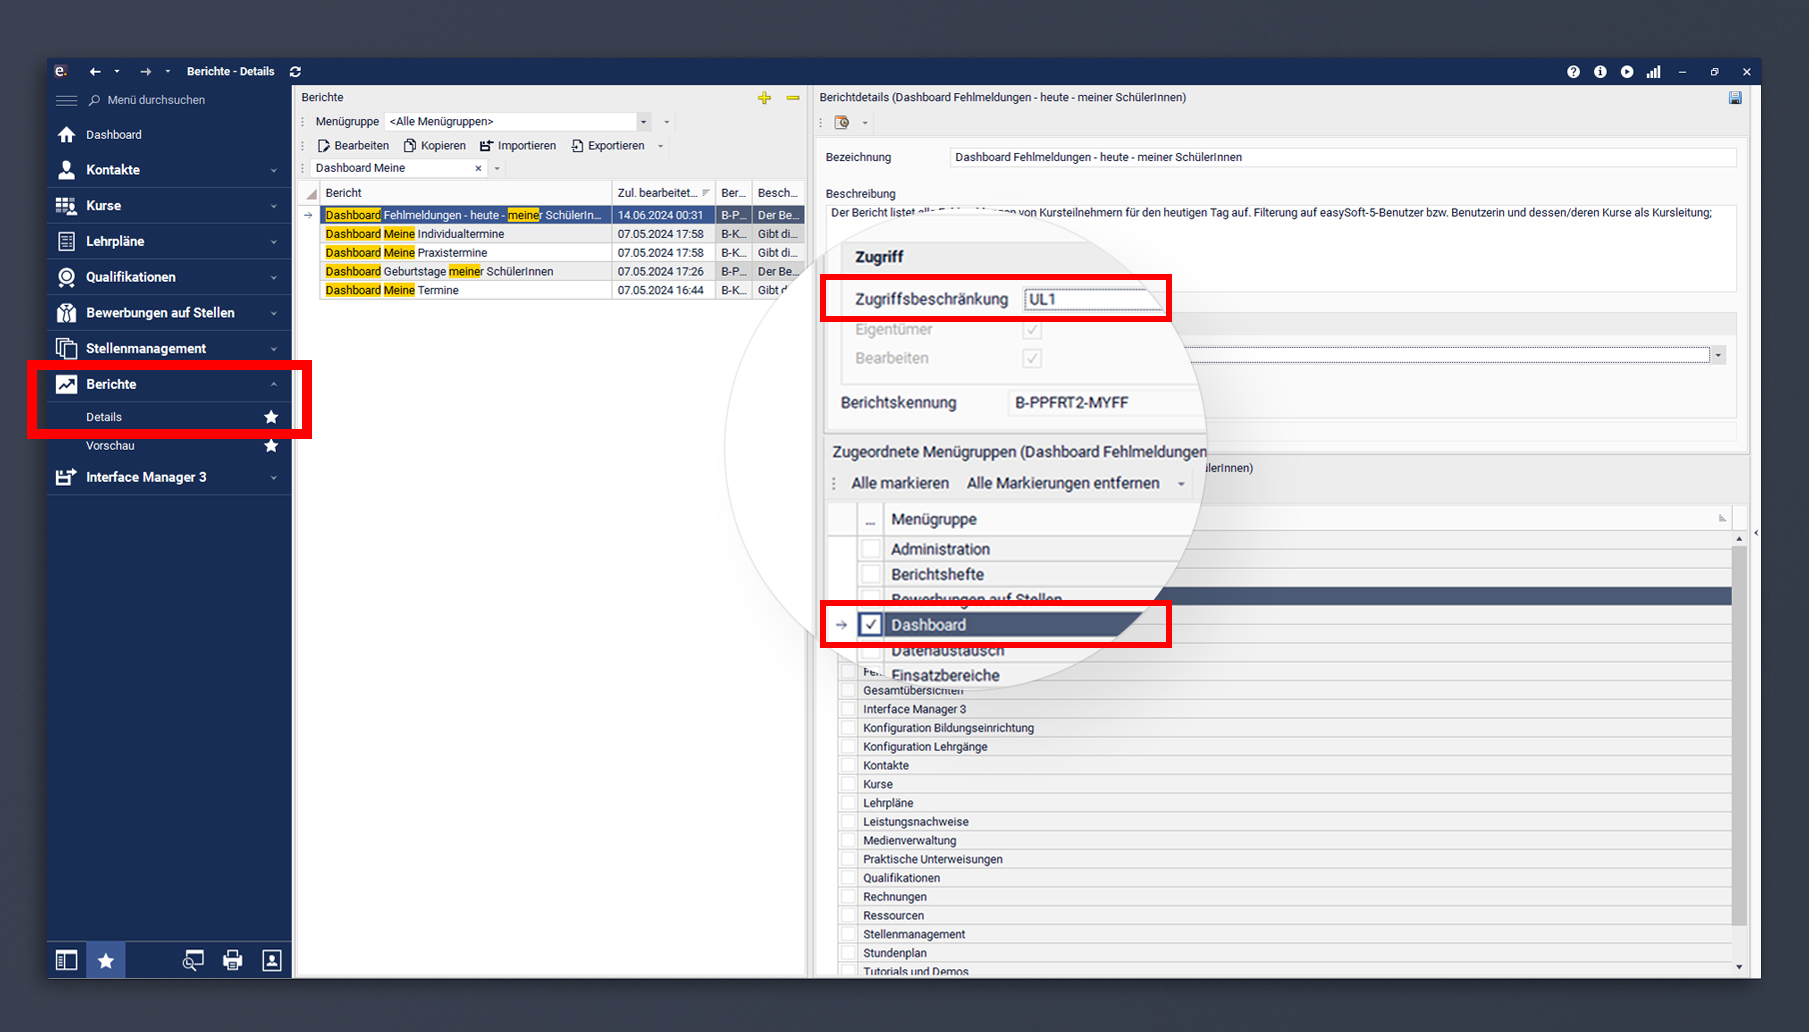Viewport: 1809px width, 1032px height.
Task: Check the Kontakte menu group checkbox
Action: 849,766
